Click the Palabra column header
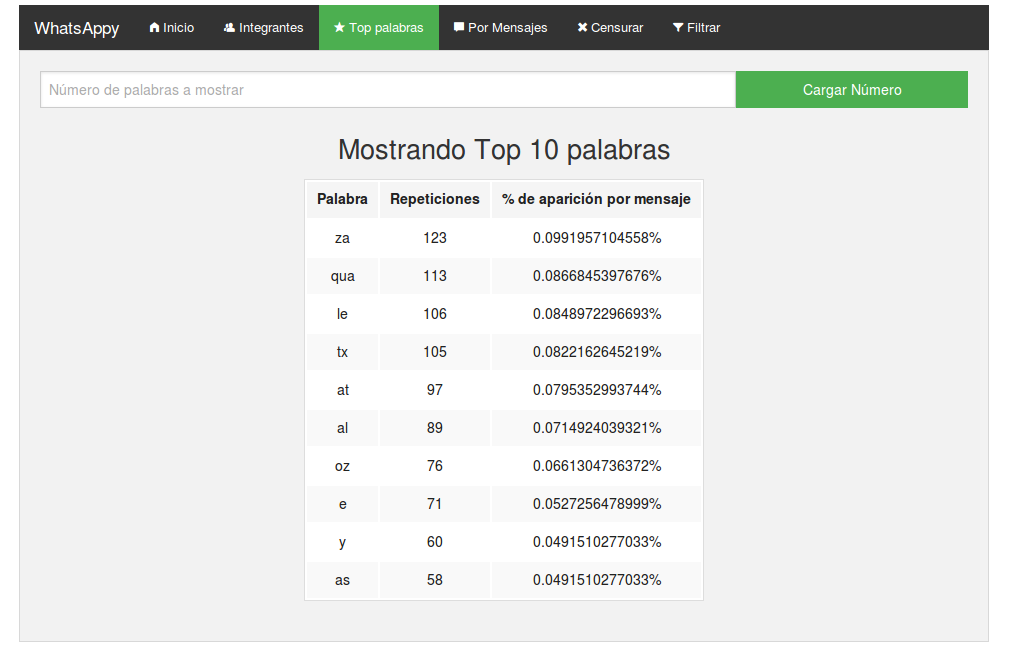Screen dimensions: 1022x655 click(342, 199)
